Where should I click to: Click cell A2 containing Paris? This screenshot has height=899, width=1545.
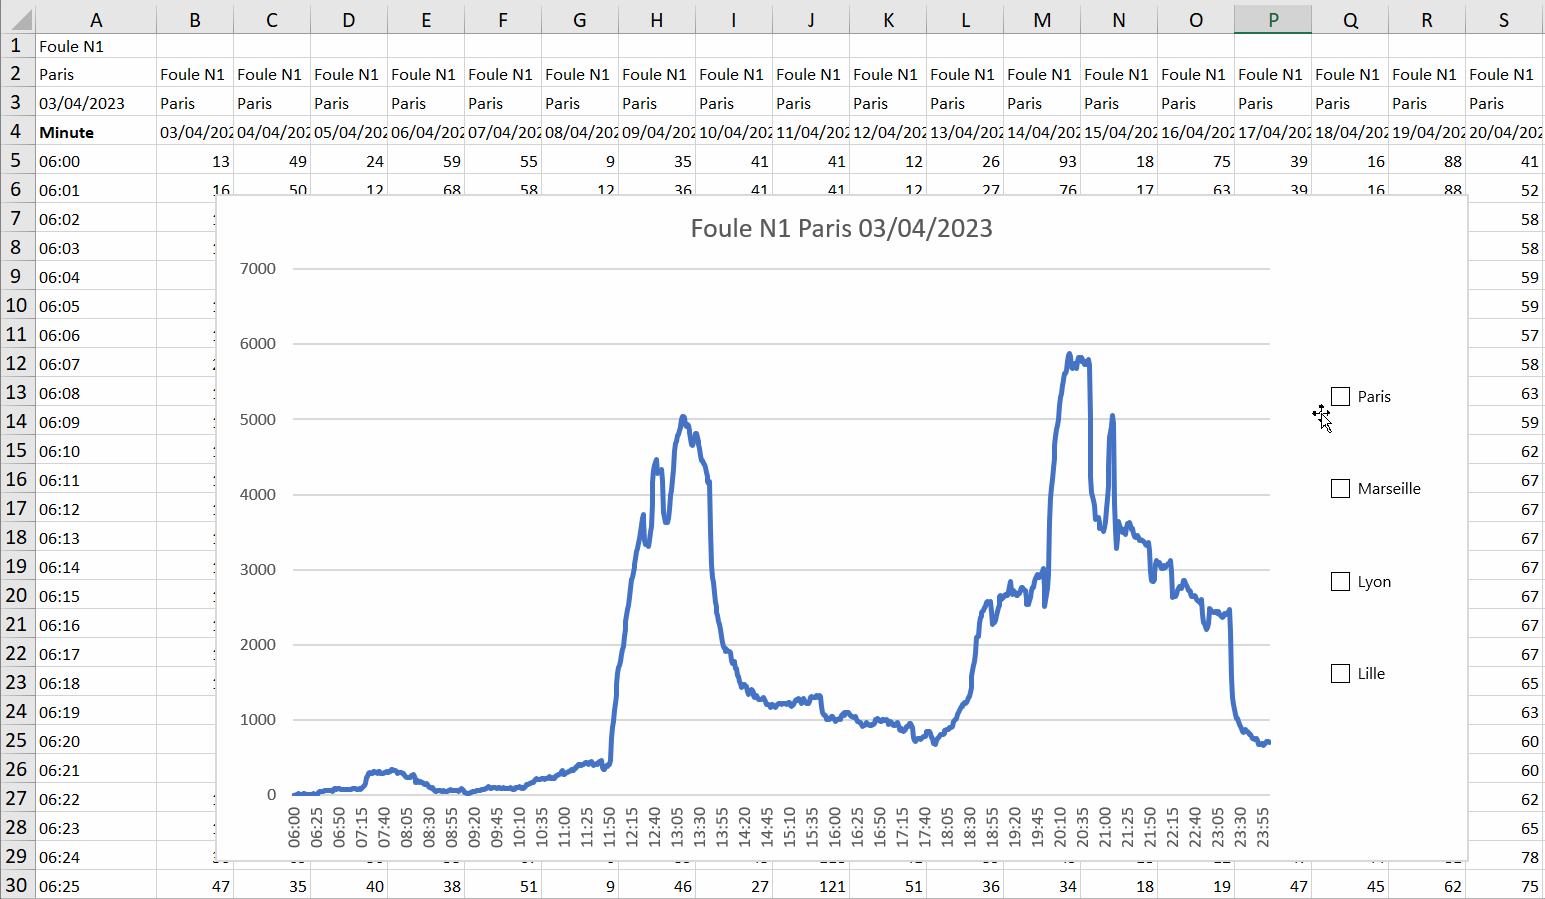click(x=96, y=74)
